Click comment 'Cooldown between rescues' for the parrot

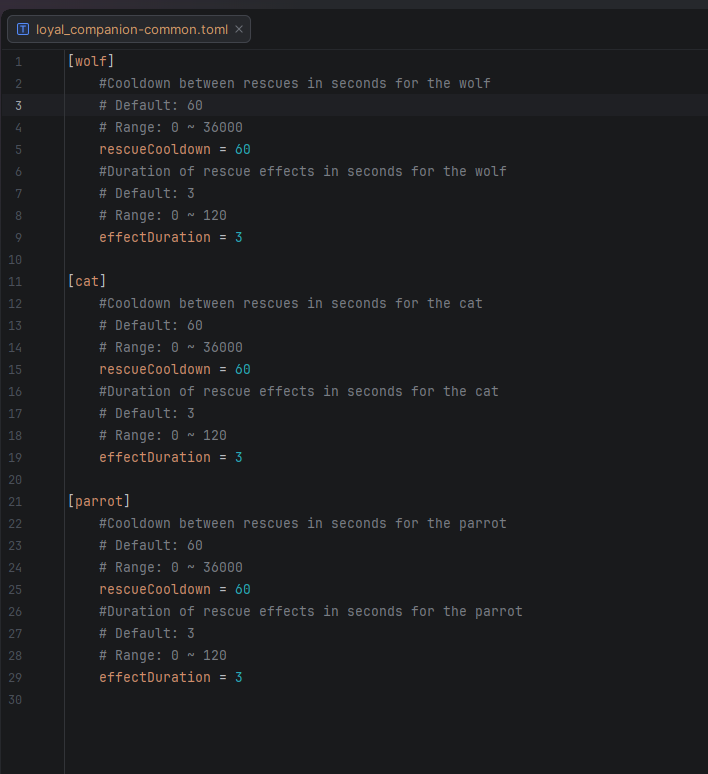303,523
